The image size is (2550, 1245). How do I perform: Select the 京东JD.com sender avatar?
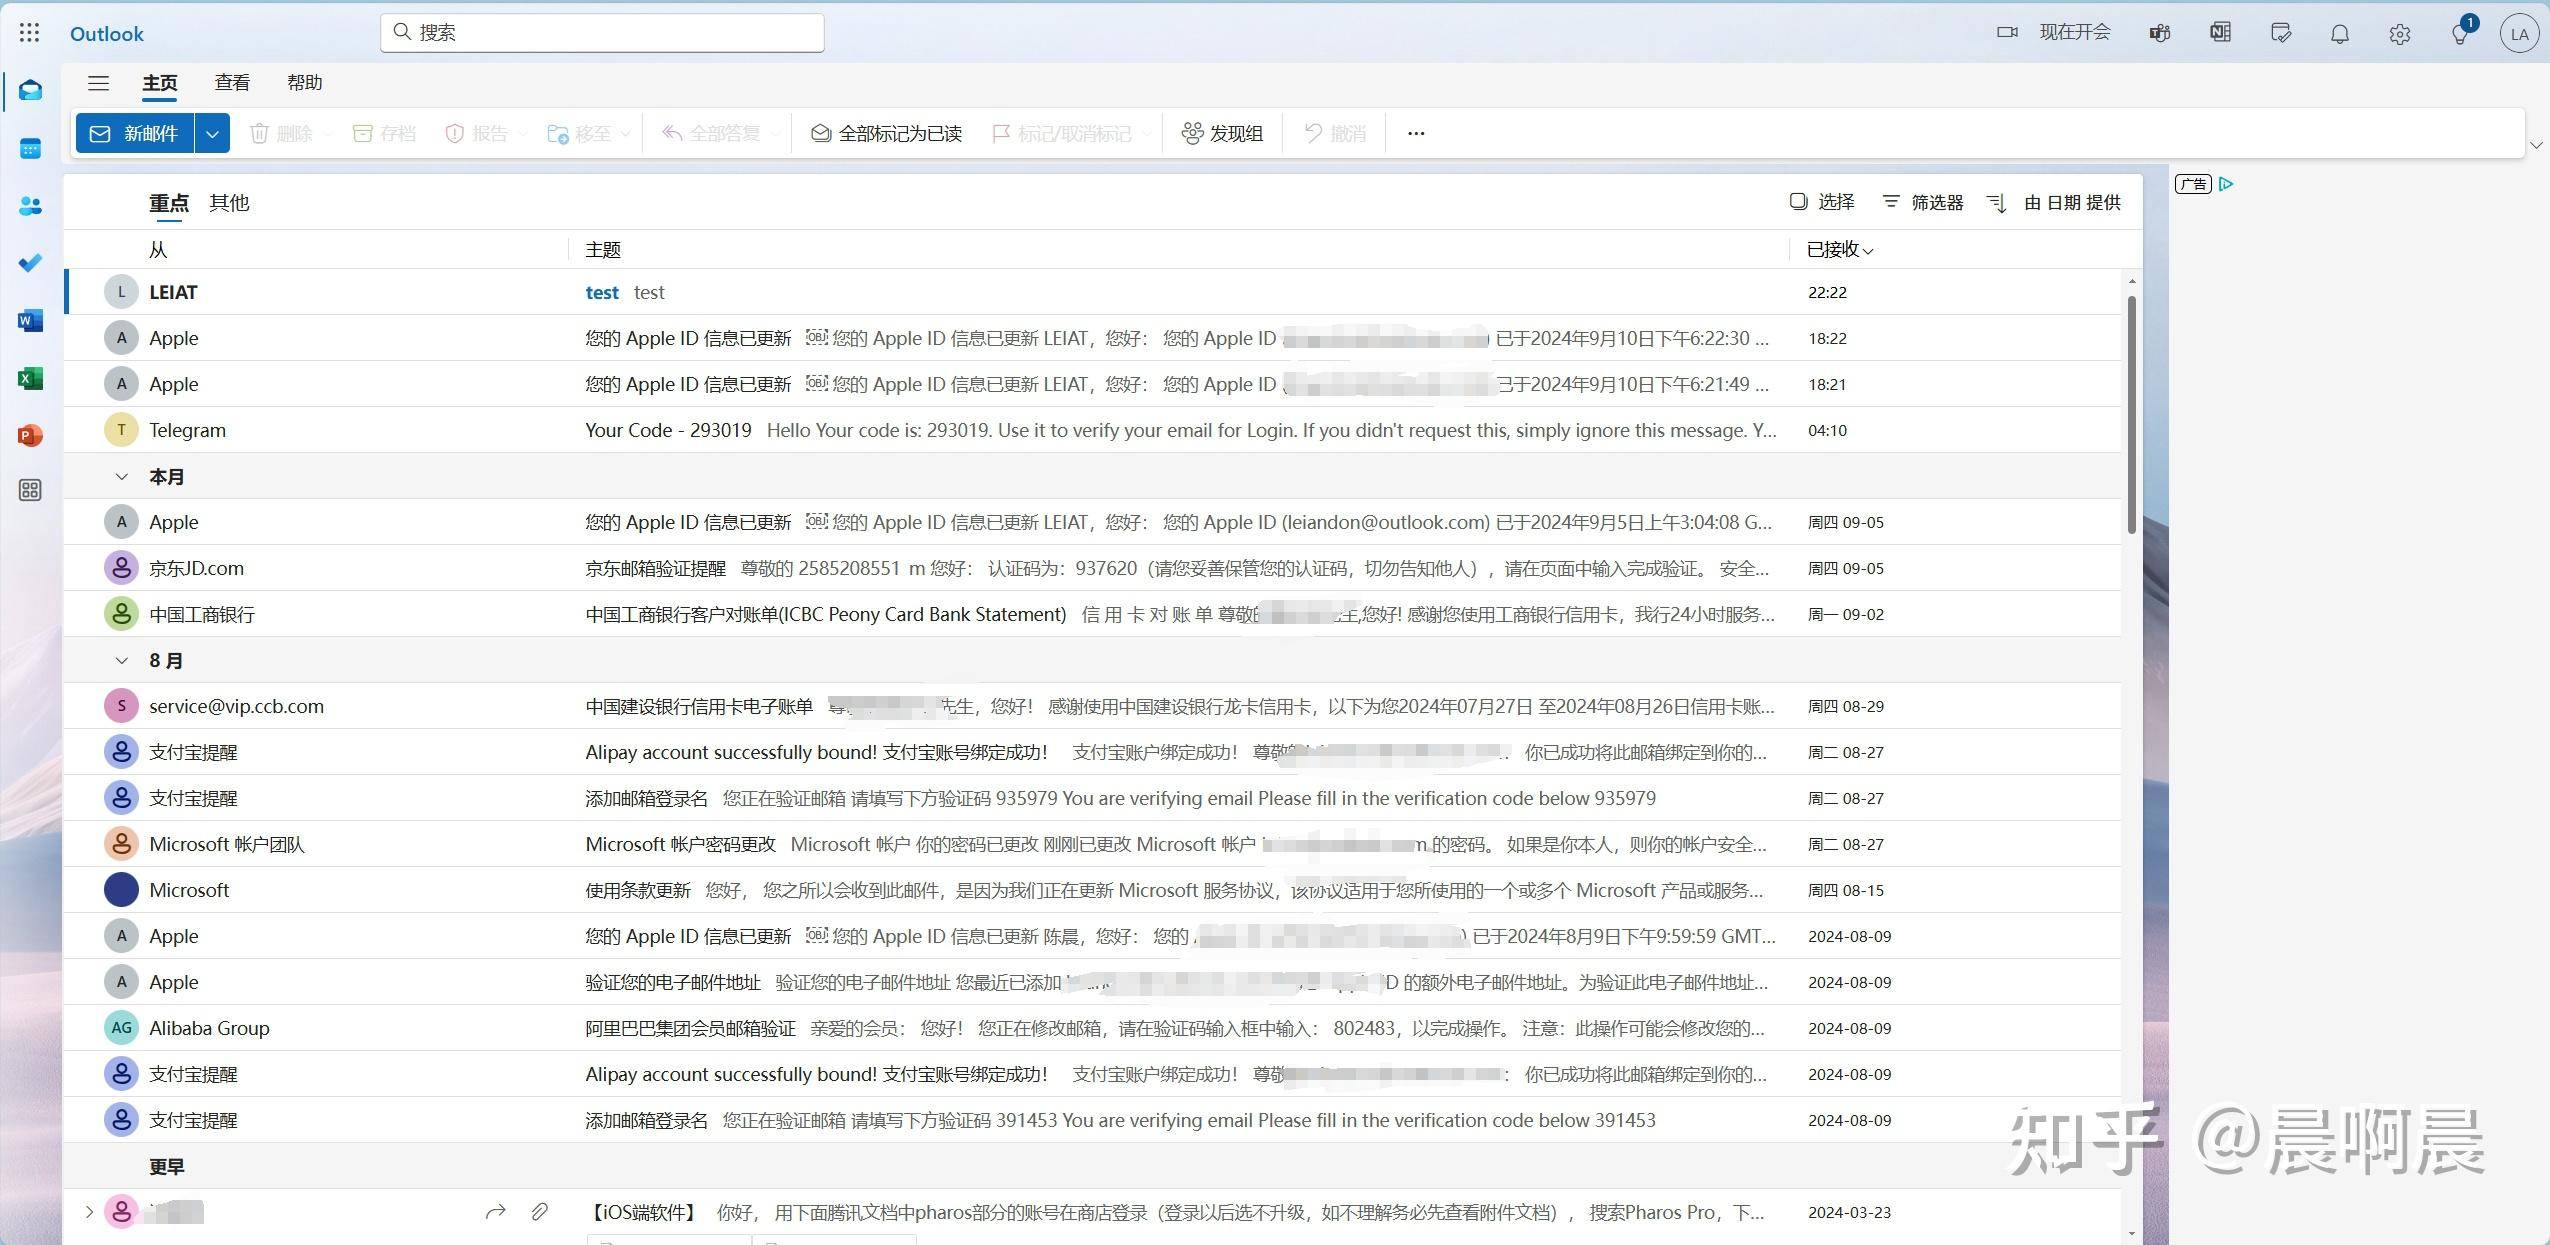tap(121, 568)
